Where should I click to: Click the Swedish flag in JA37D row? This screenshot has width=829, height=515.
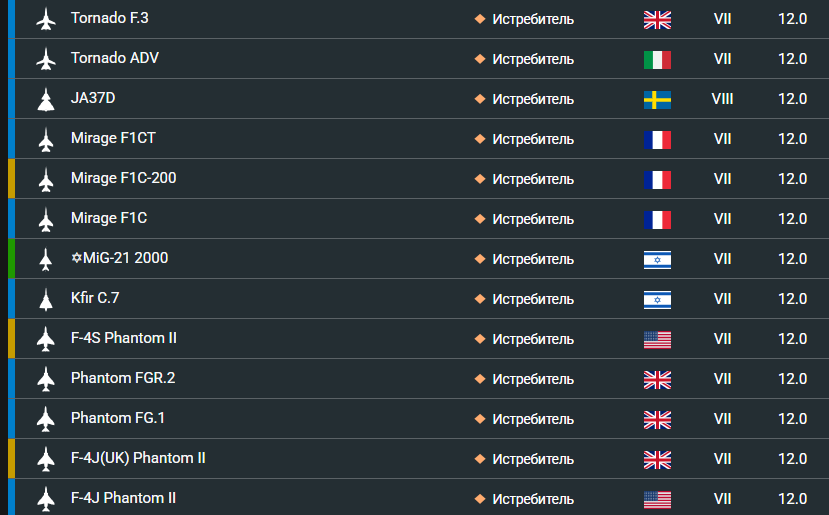(x=657, y=100)
